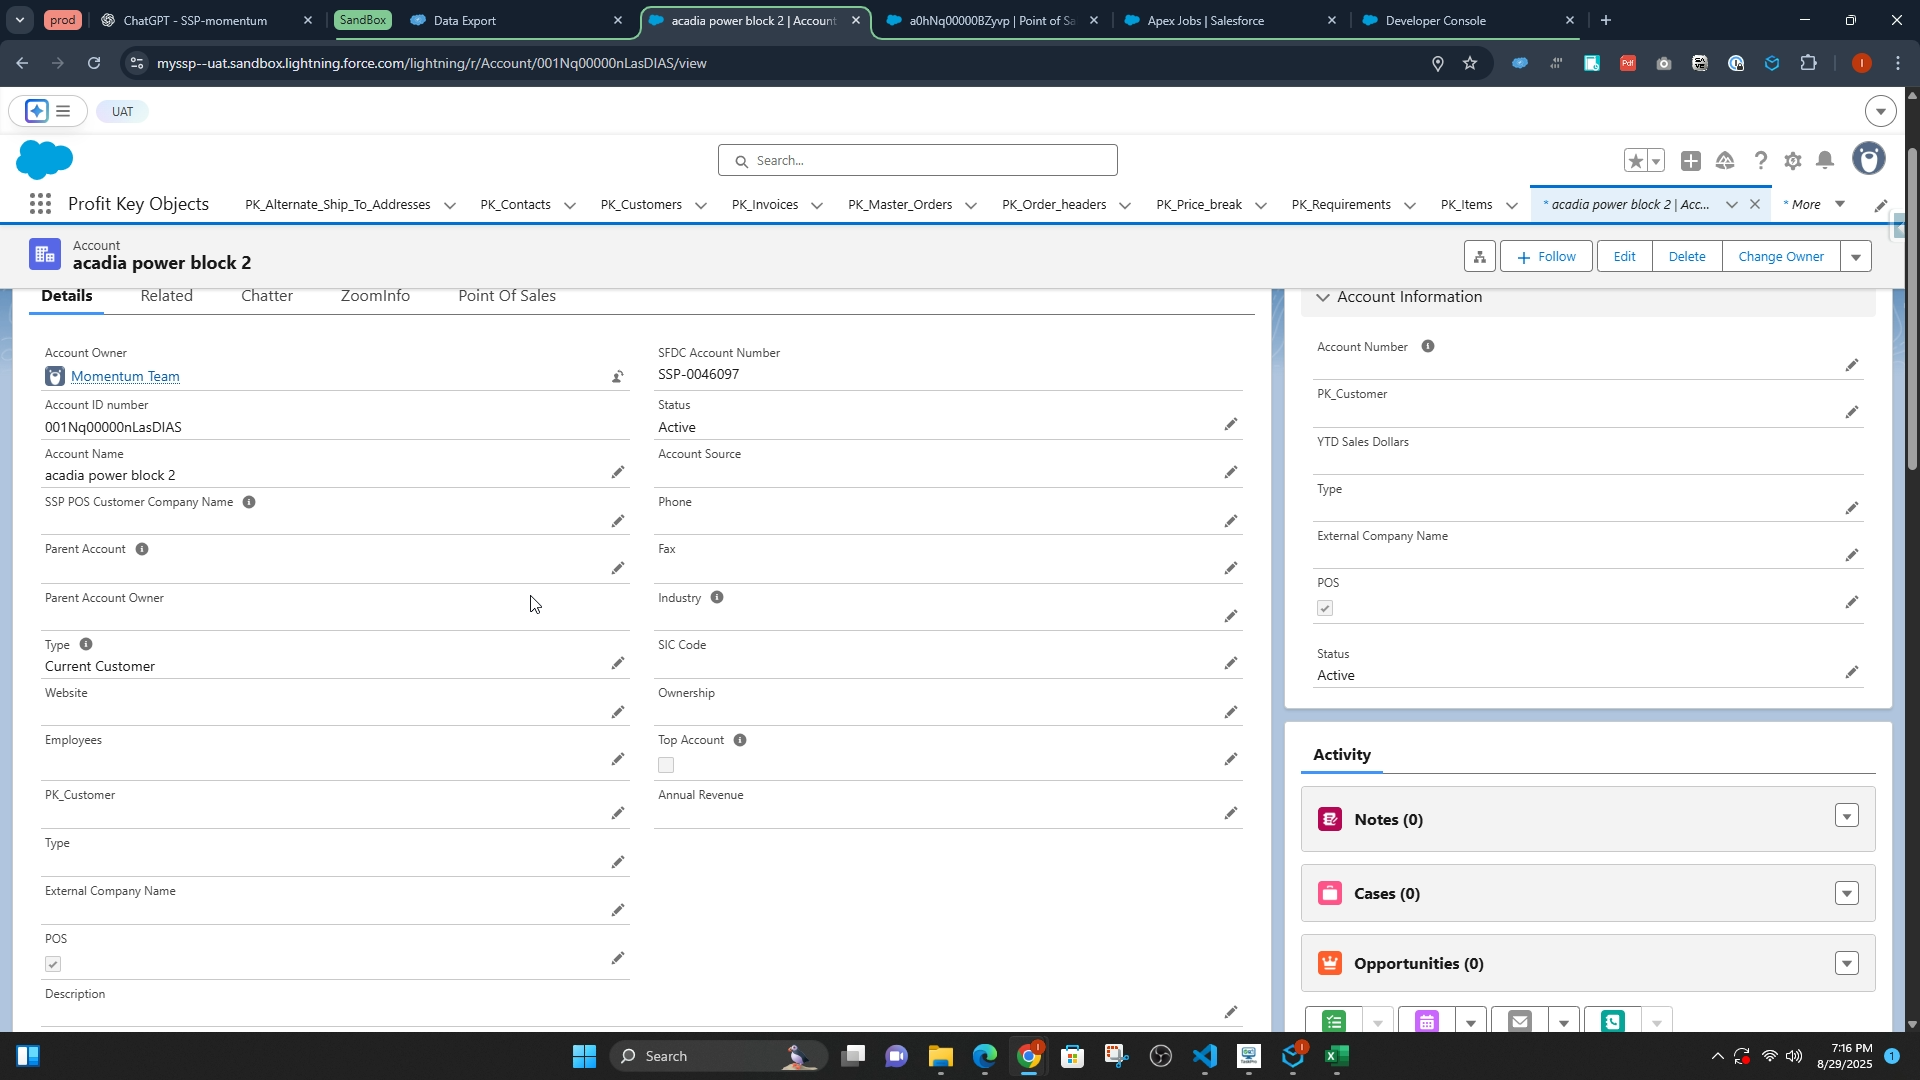Image resolution: width=1920 pixels, height=1080 pixels.
Task: Edit Account Name with pencil icon
Action: point(618,472)
